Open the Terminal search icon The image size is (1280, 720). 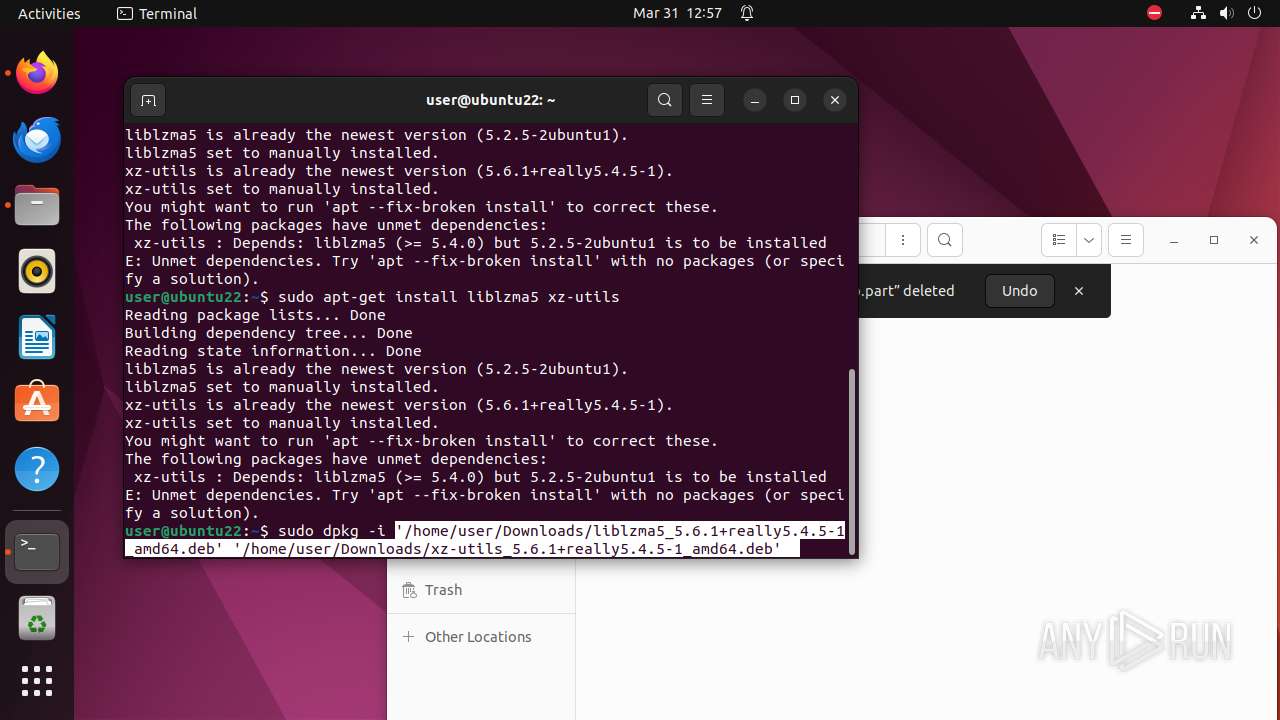(665, 100)
